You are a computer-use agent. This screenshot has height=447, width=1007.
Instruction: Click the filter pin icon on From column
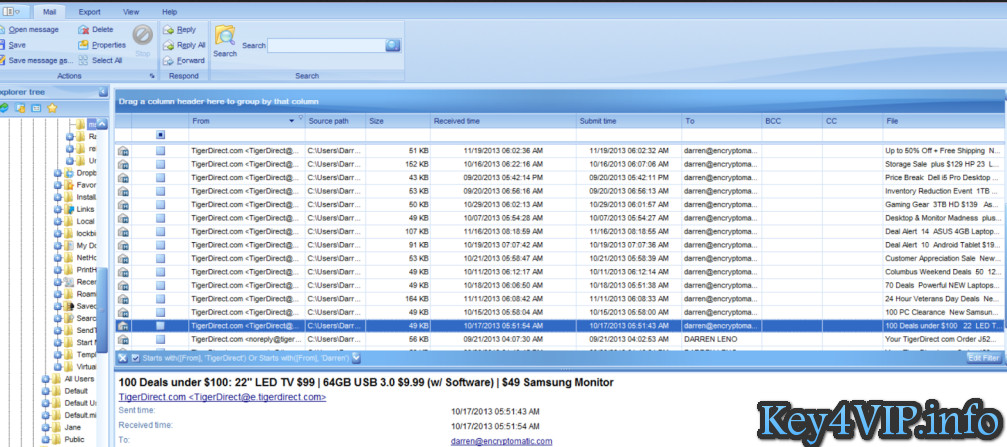pyautogui.click(x=301, y=118)
